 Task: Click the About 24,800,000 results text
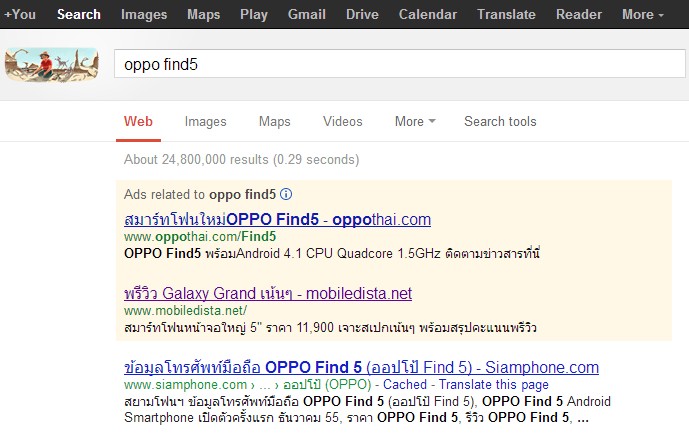pyautogui.click(x=241, y=160)
